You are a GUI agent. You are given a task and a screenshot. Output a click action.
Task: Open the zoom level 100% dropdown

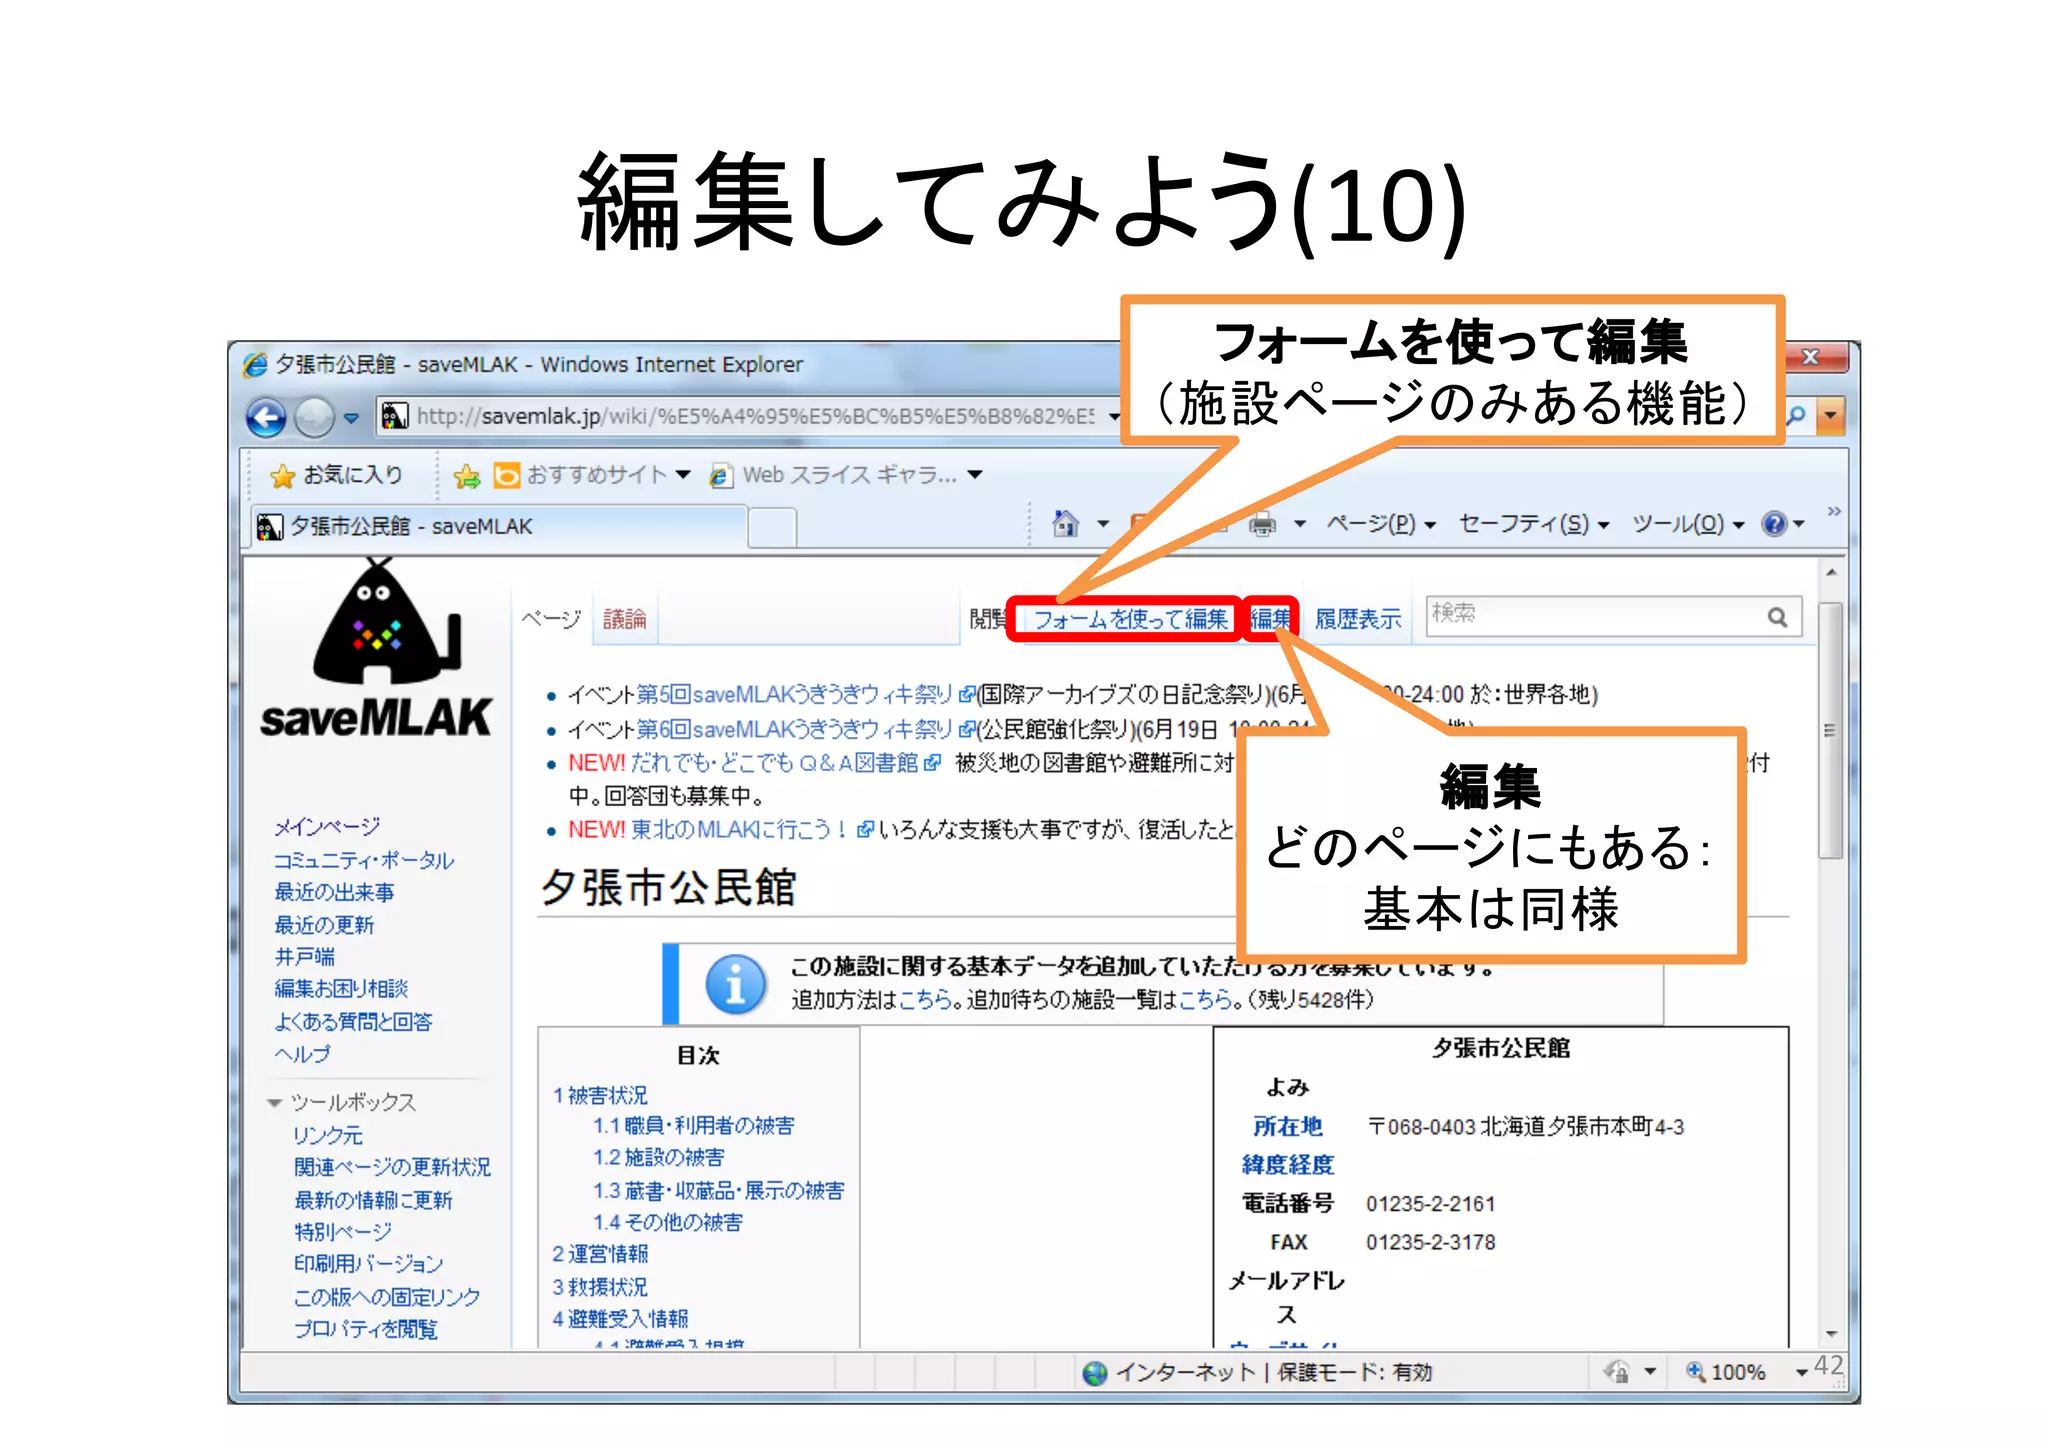1801,1372
